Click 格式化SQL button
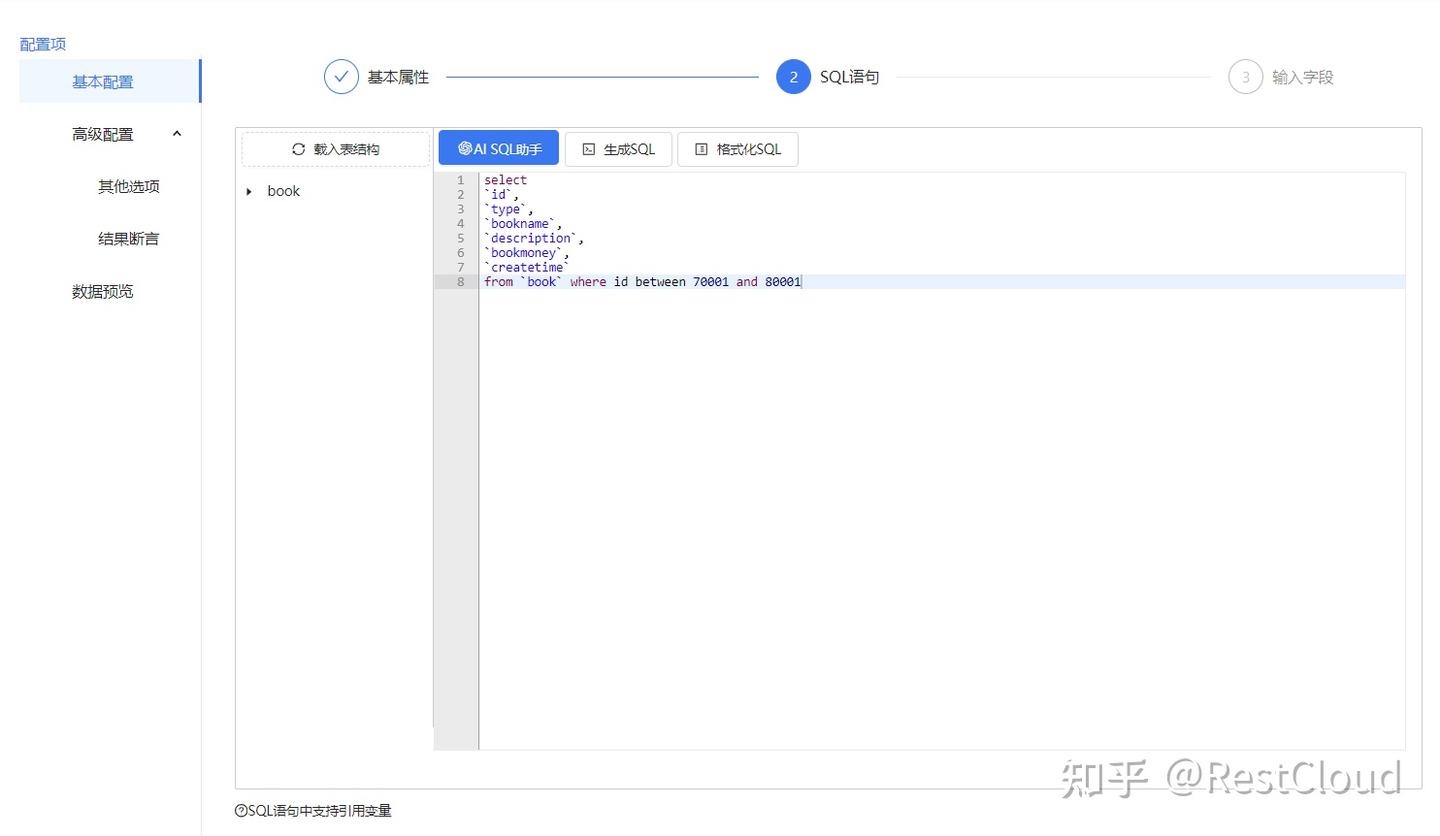 click(737, 149)
